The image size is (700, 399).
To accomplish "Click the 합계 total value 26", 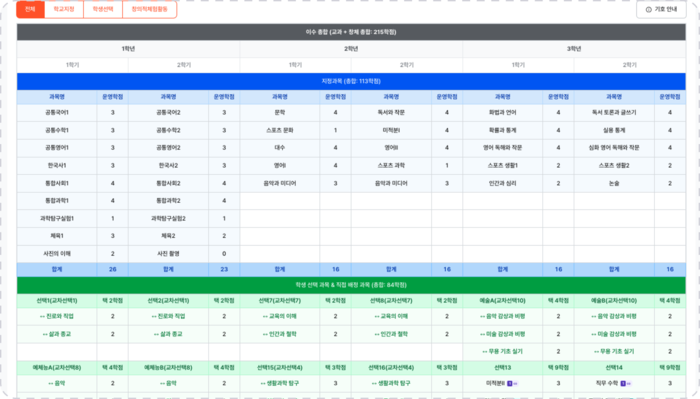I will 112,270.
